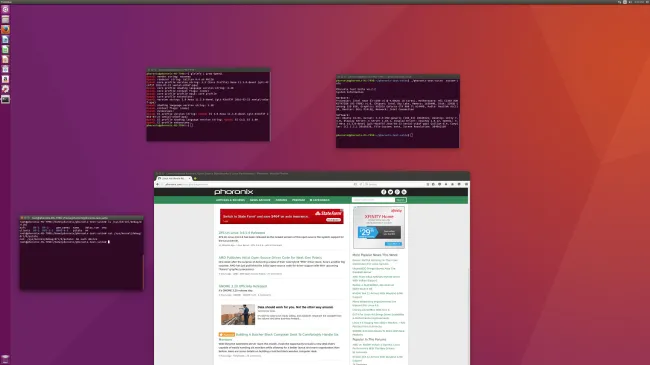Open the Amazon launcher icon
This screenshot has width=650, height=365.
[x=5, y=79]
